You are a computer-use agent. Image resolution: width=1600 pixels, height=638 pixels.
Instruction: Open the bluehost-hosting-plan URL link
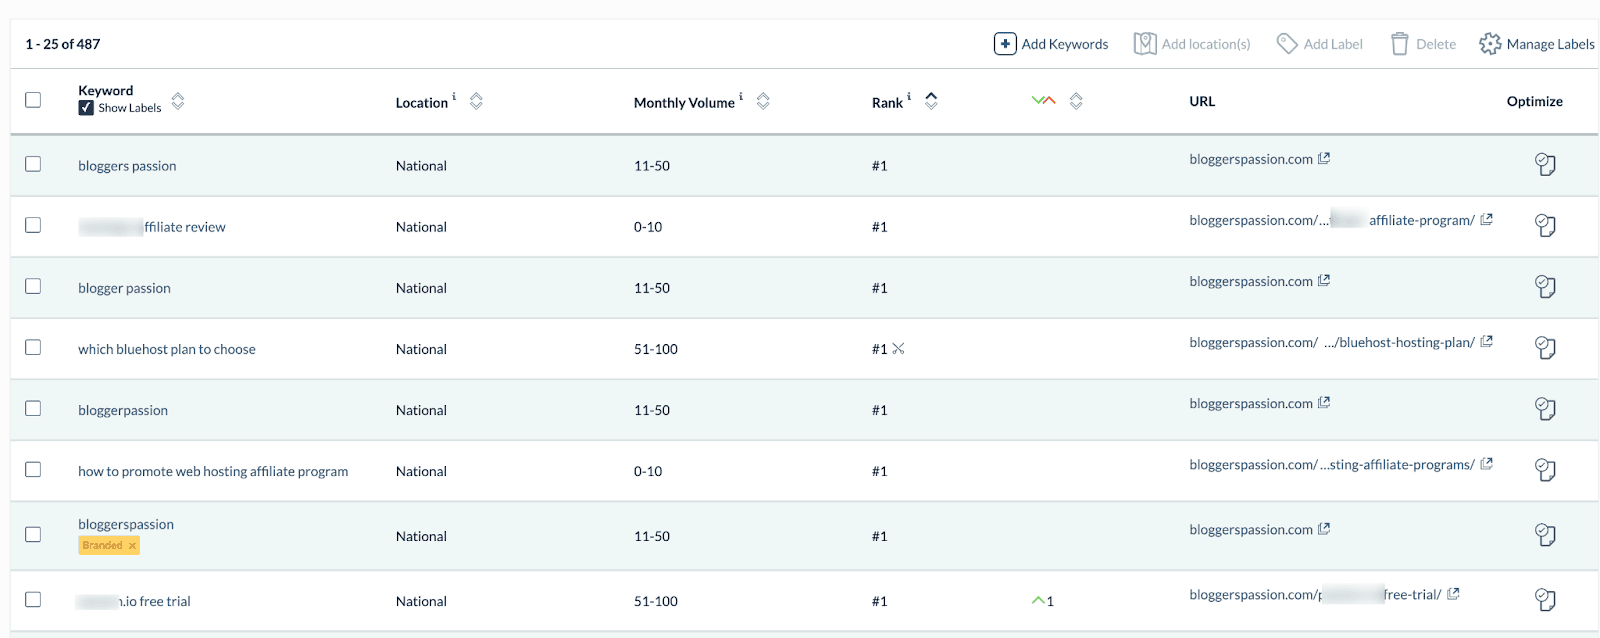pyautogui.click(x=1332, y=342)
